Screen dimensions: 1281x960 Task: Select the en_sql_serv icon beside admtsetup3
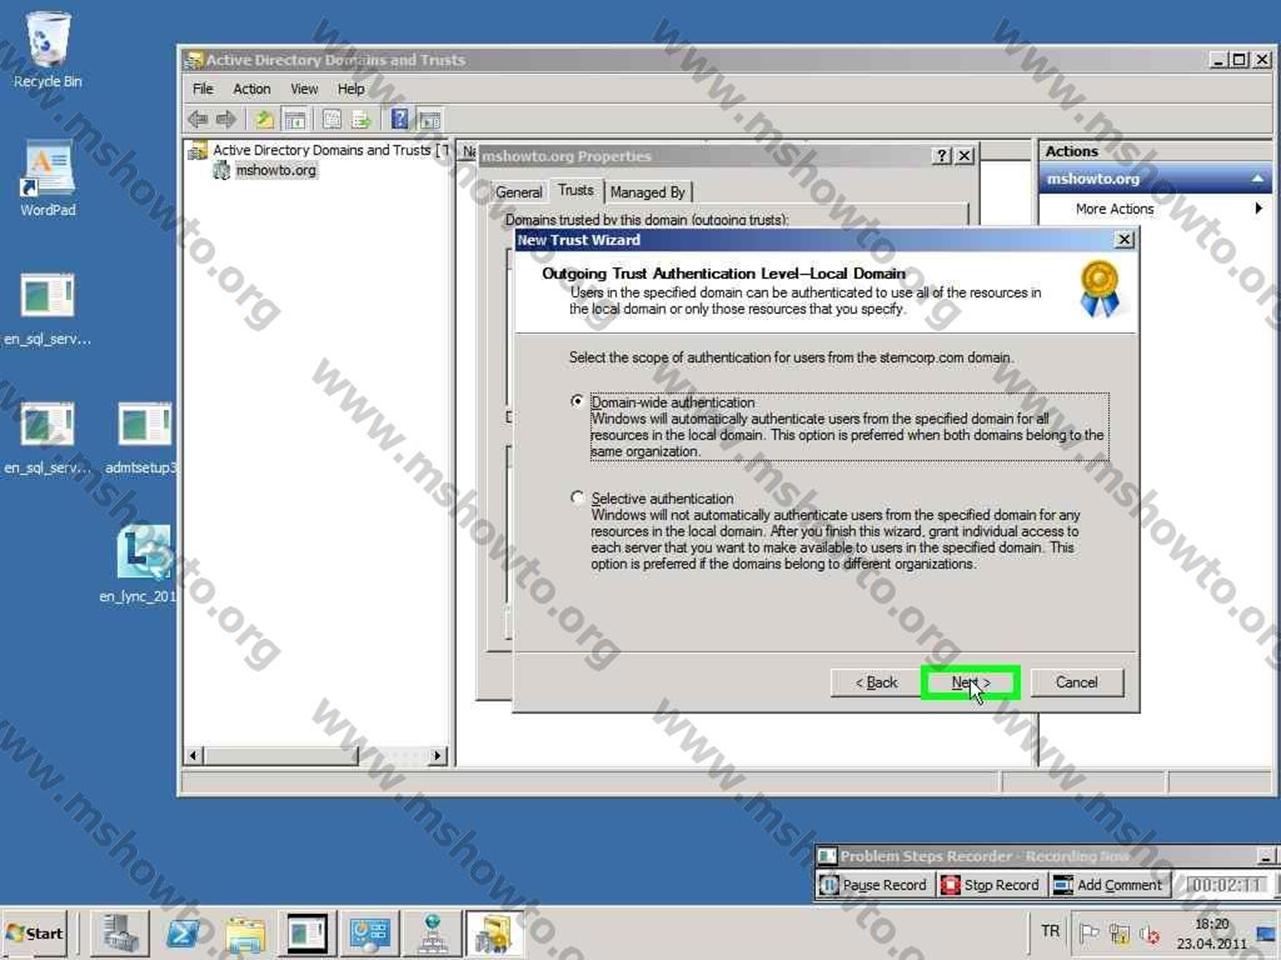click(x=47, y=437)
